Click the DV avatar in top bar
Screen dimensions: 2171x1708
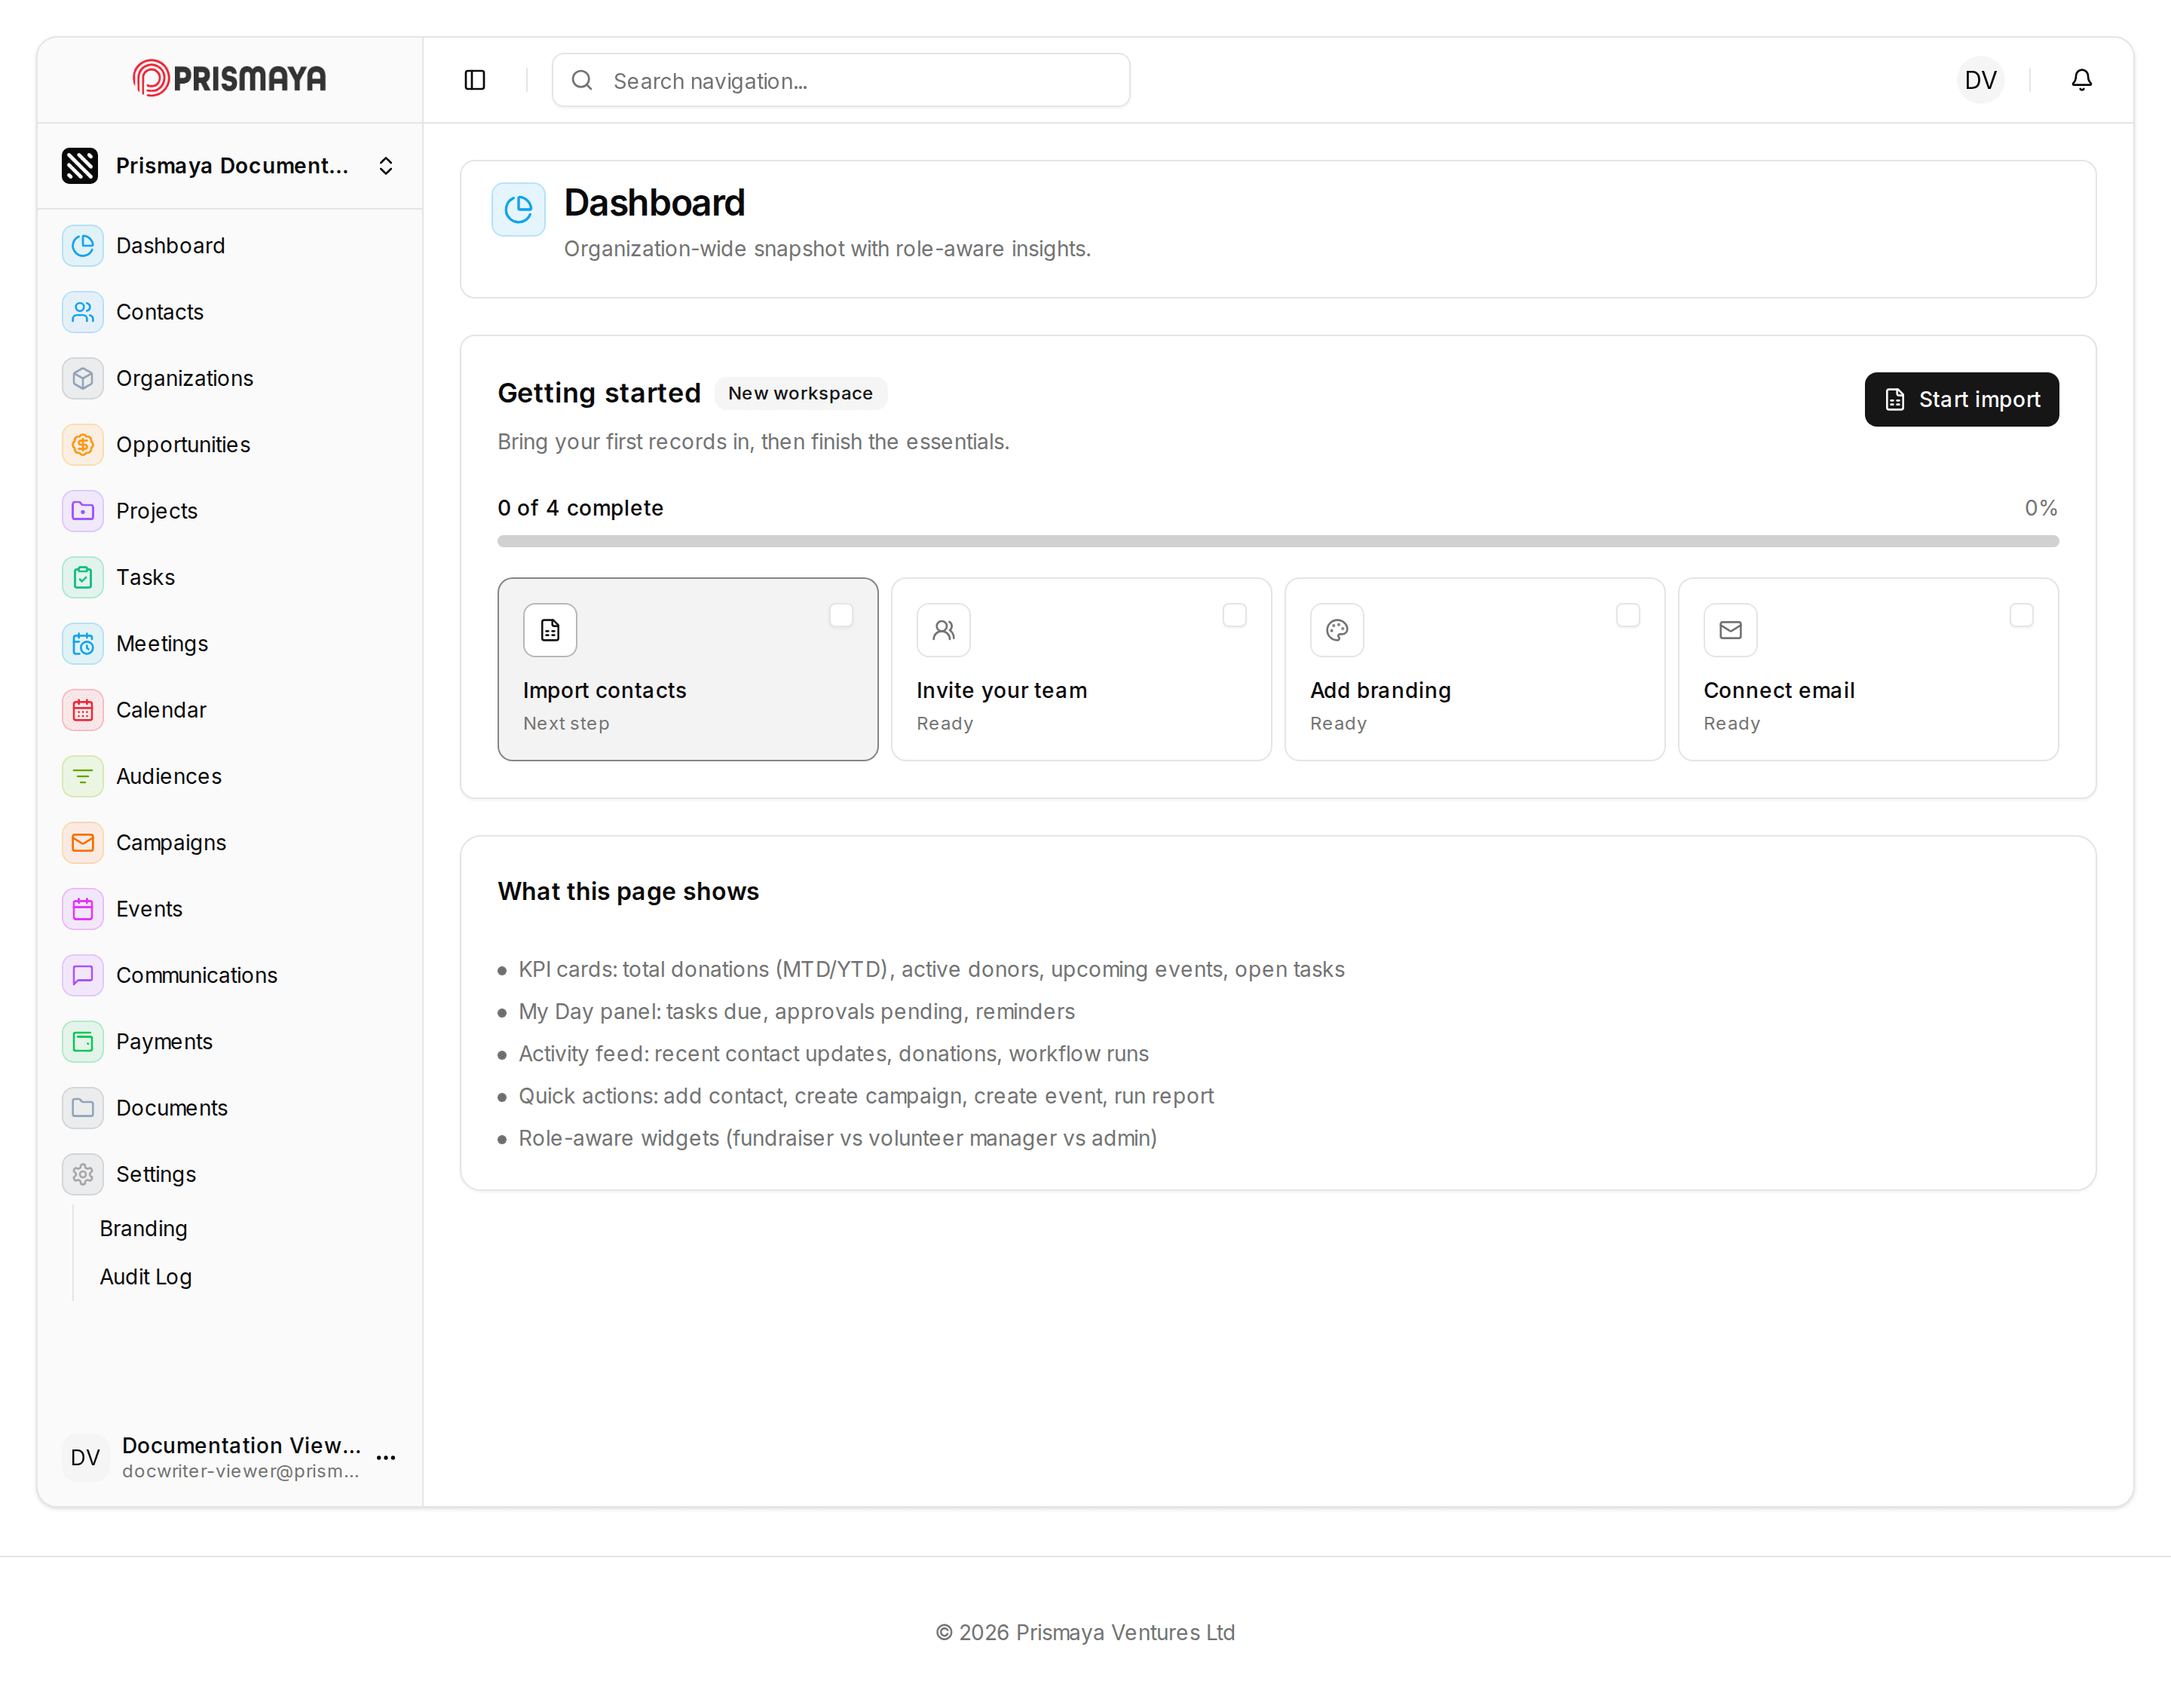(1980, 80)
